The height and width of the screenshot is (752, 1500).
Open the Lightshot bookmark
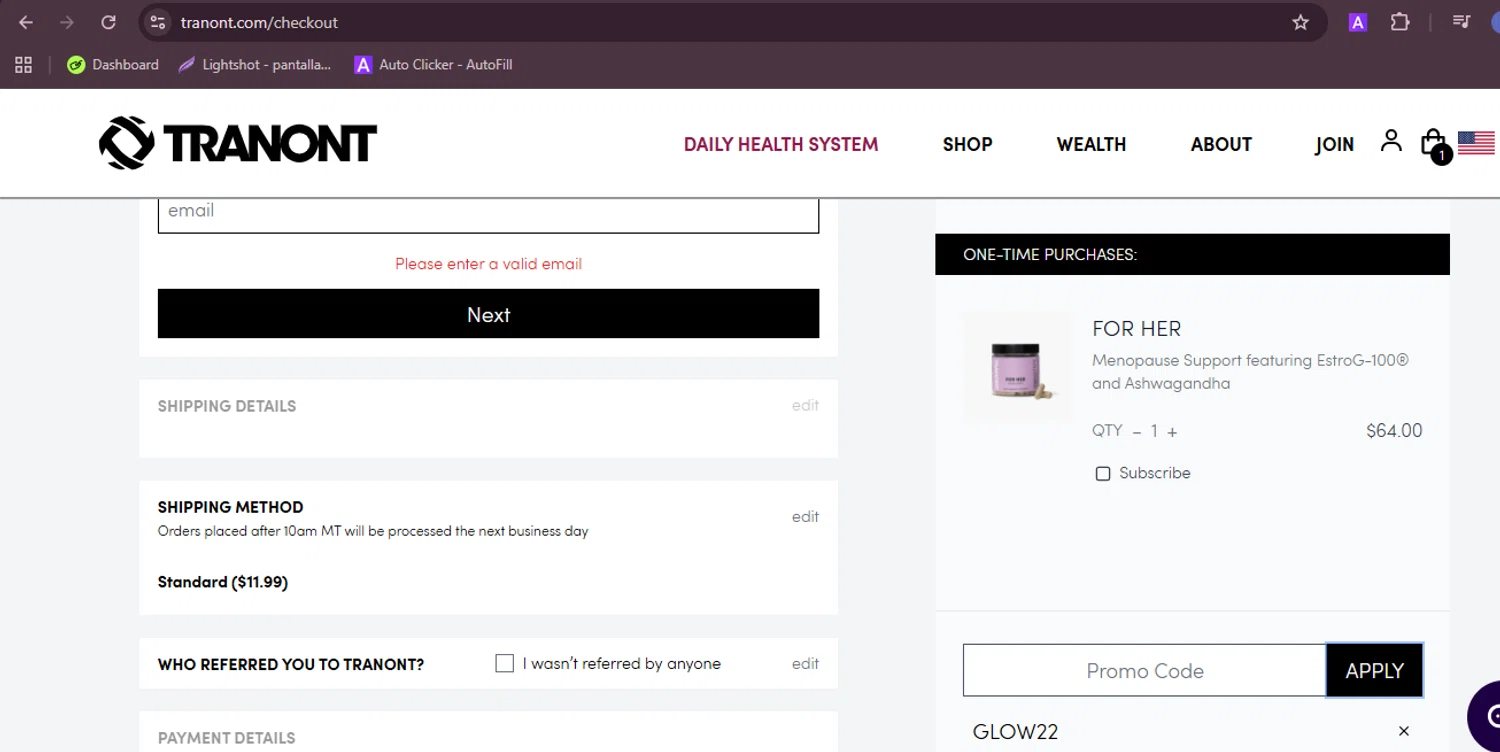point(255,65)
